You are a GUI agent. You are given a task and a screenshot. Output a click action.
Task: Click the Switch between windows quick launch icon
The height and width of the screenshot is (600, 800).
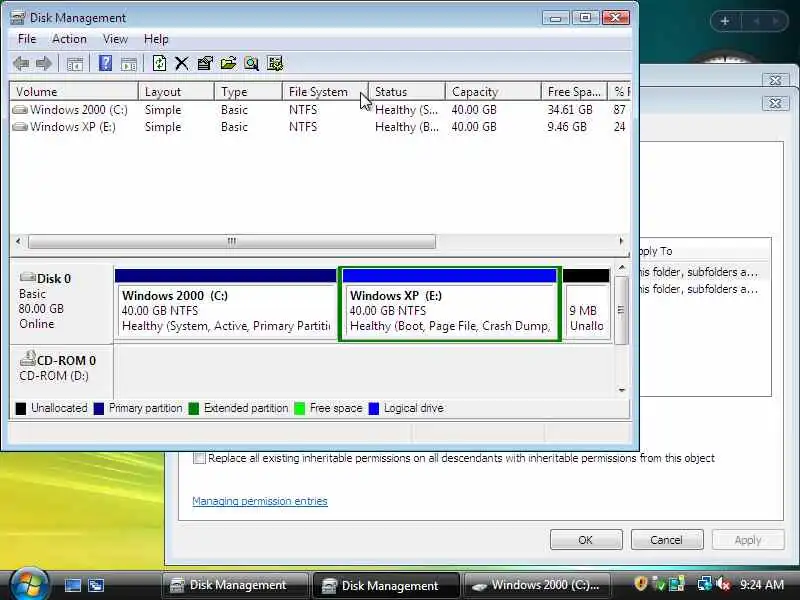[96, 585]
